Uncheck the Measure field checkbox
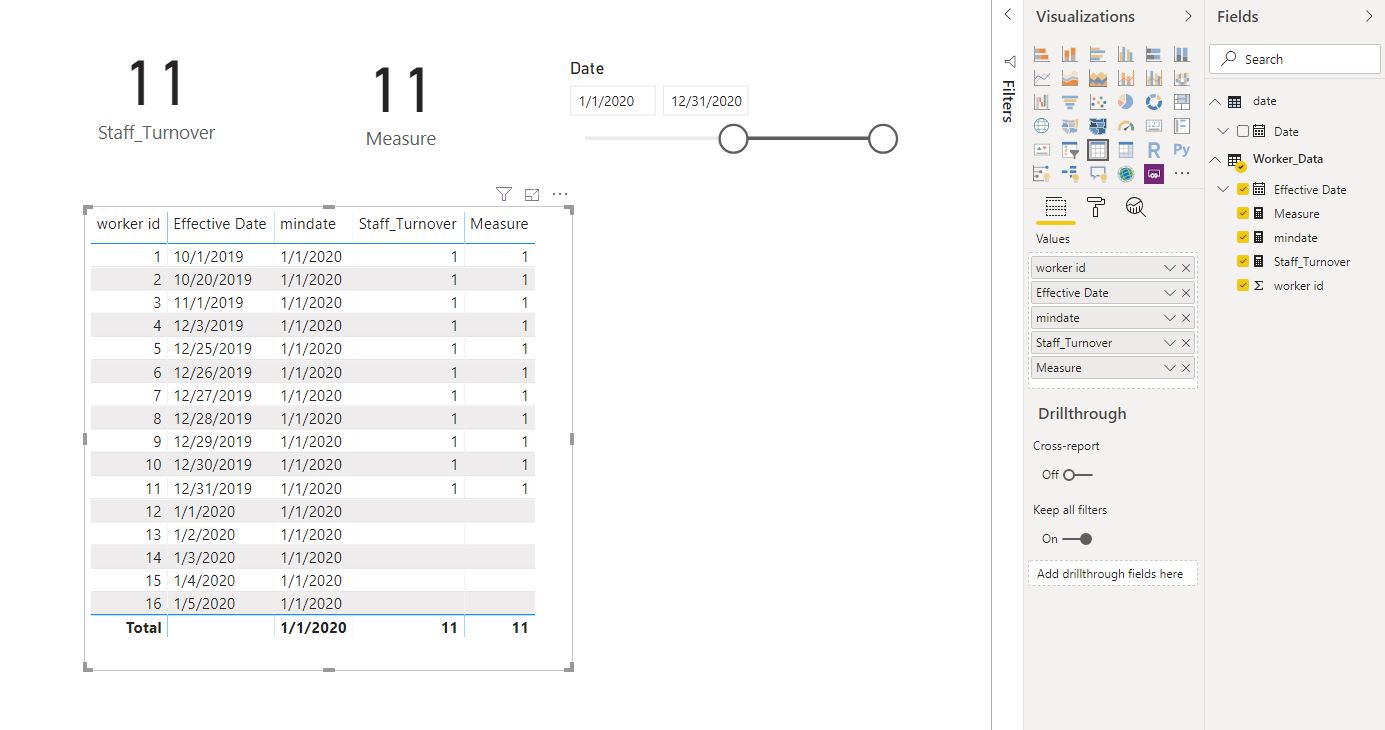The height and width of the screenshot is (730, 1385). point(1243,213)
